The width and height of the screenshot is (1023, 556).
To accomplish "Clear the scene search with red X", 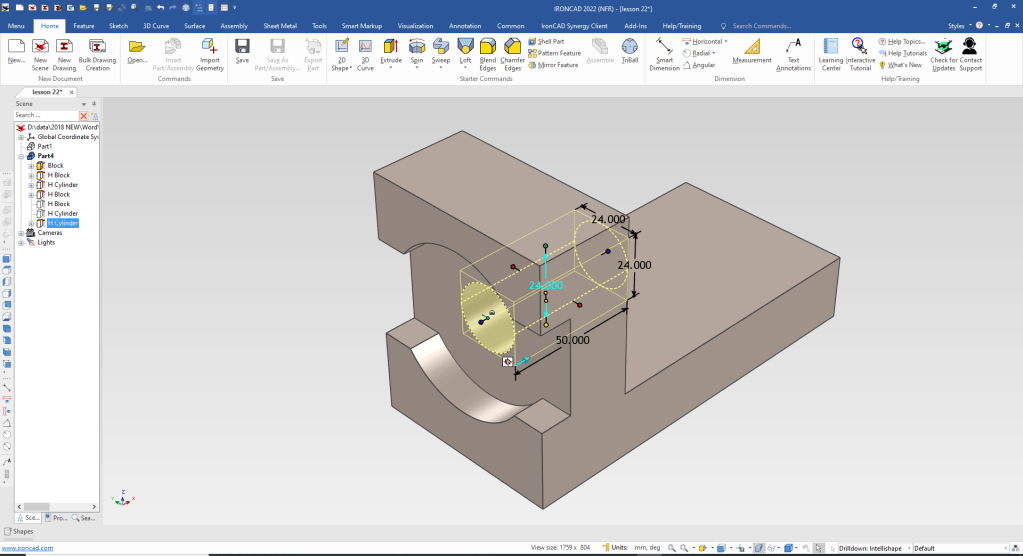I will point(84,116).
